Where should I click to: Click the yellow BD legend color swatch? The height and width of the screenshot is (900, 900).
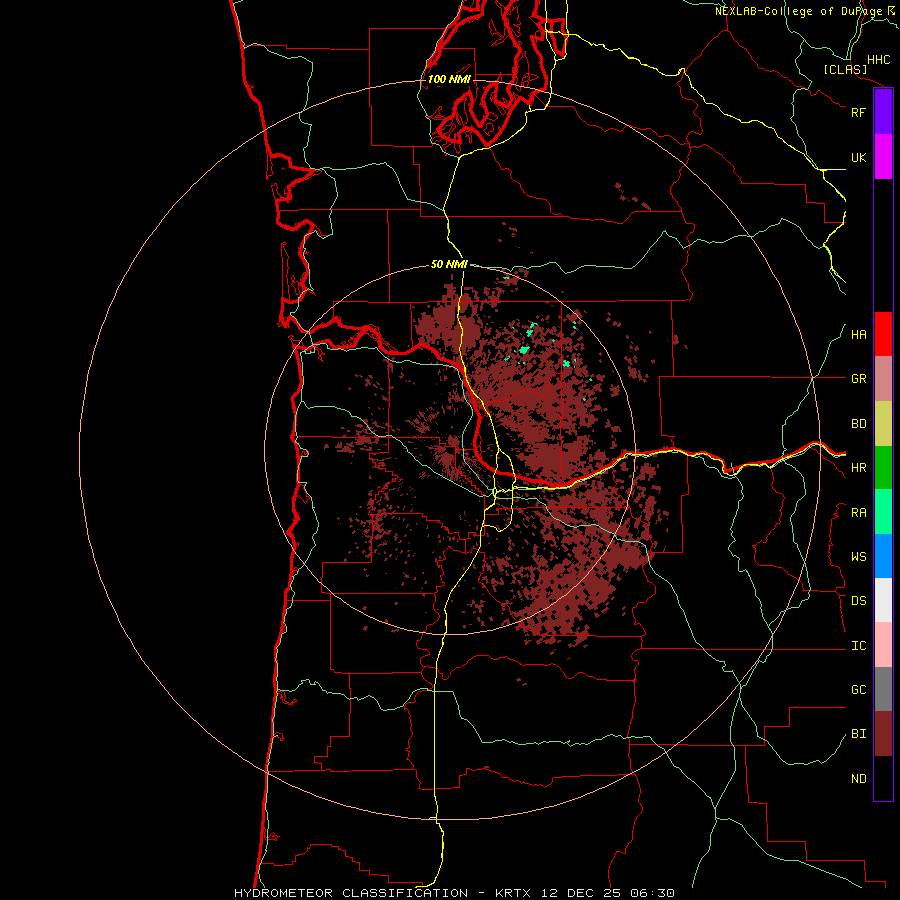click(883, 424)
